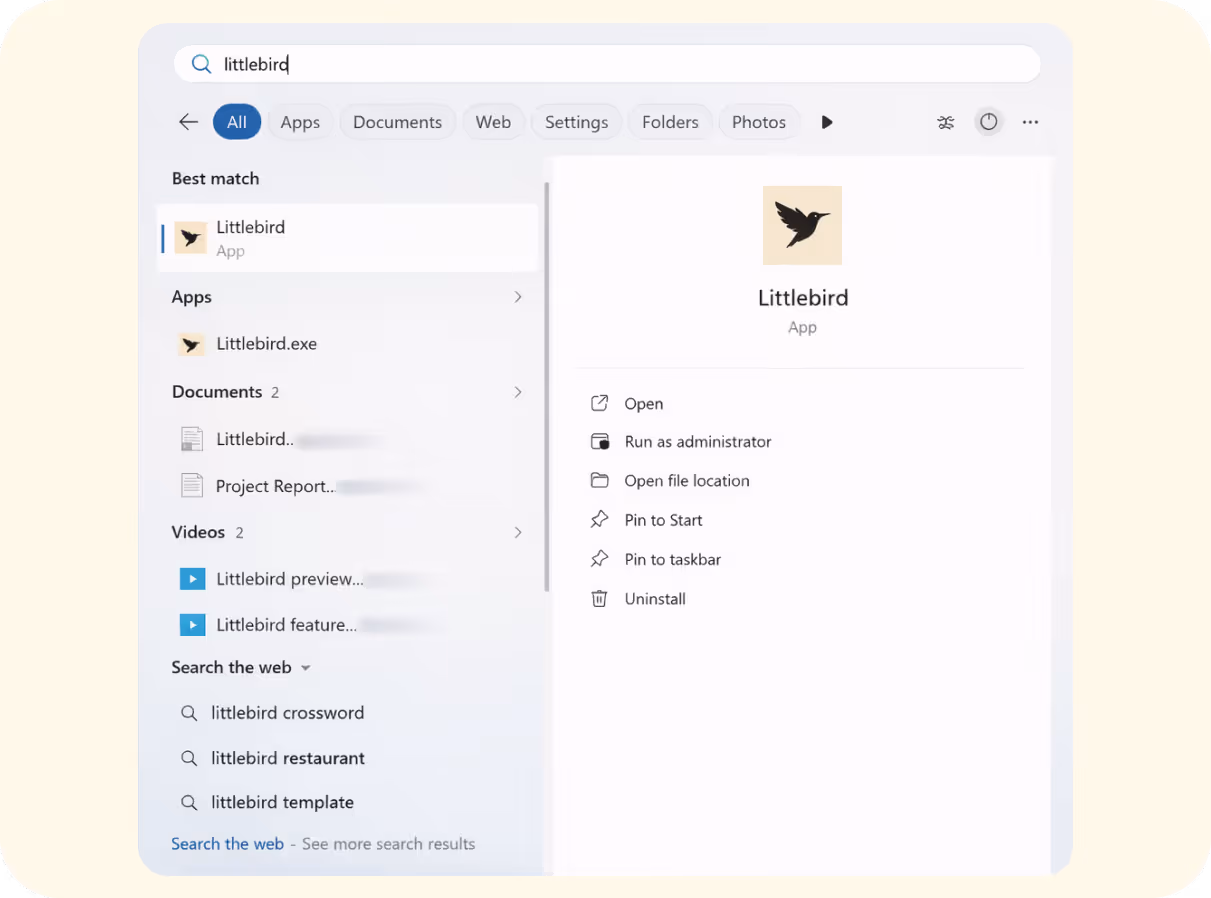Uninstall the Littlebird app
The image size is (1211, 898).
tap(654, 598)
